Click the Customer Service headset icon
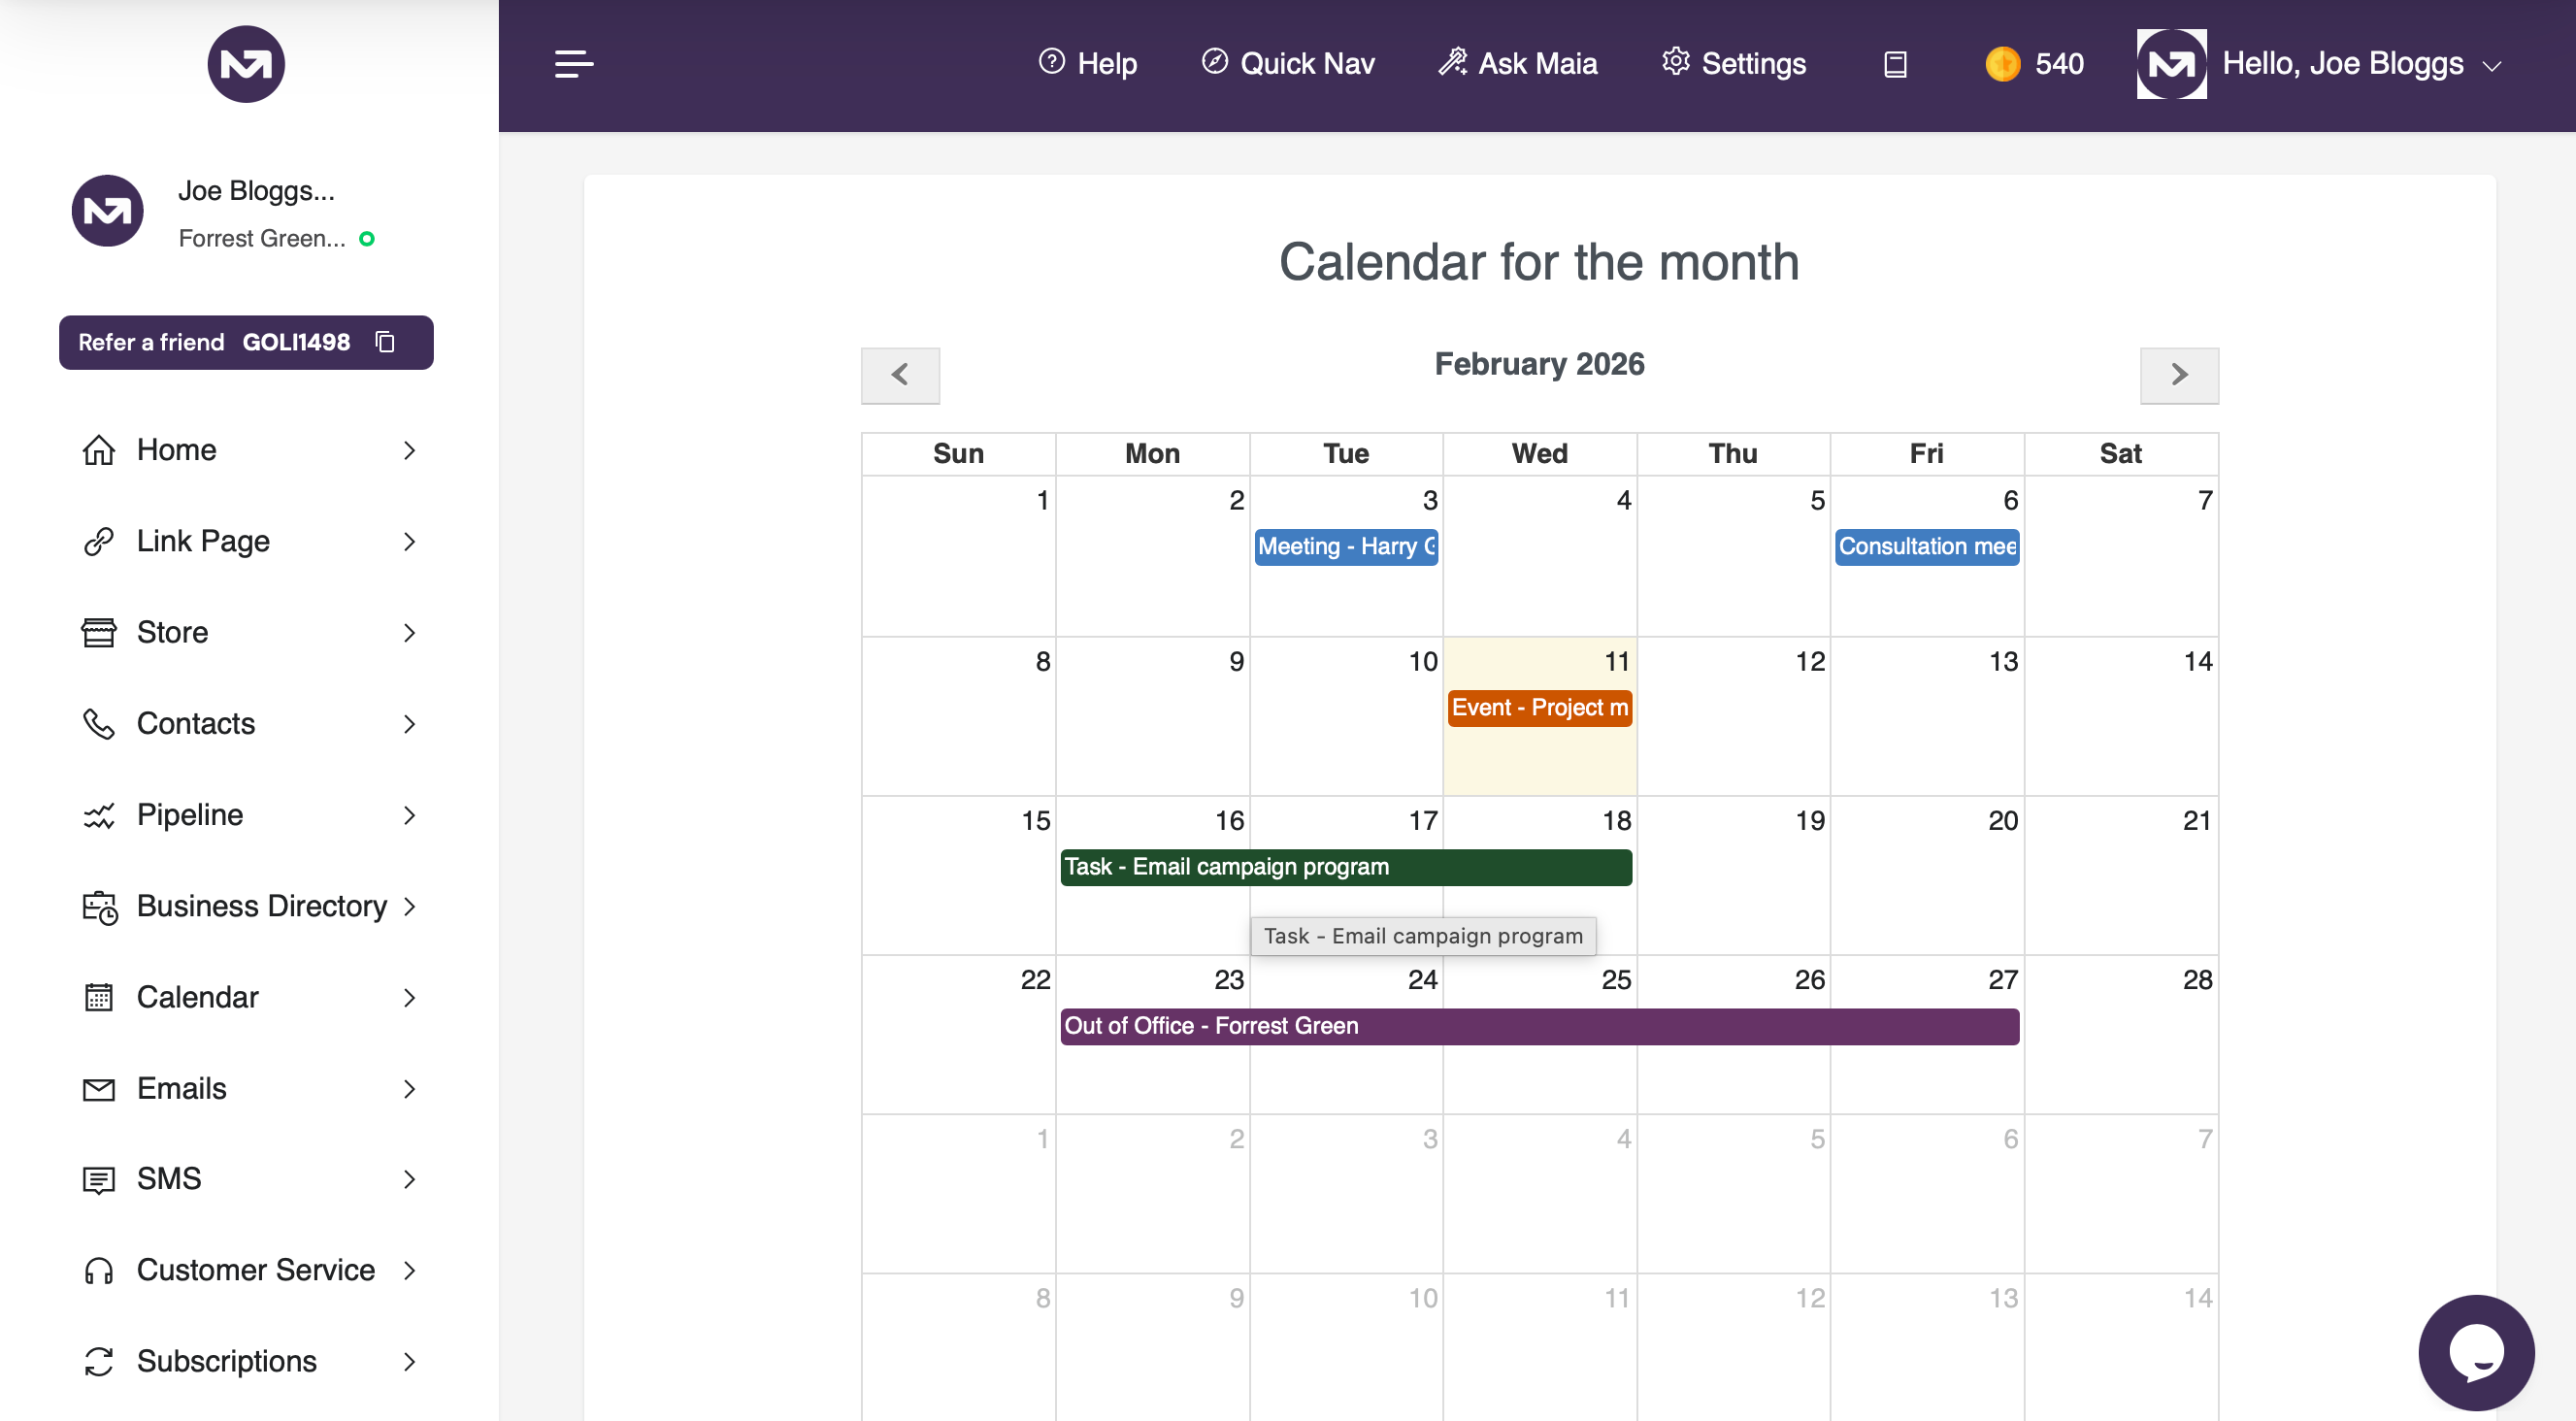This screenshot has height=1421, width=2576. coord(98,1271)
